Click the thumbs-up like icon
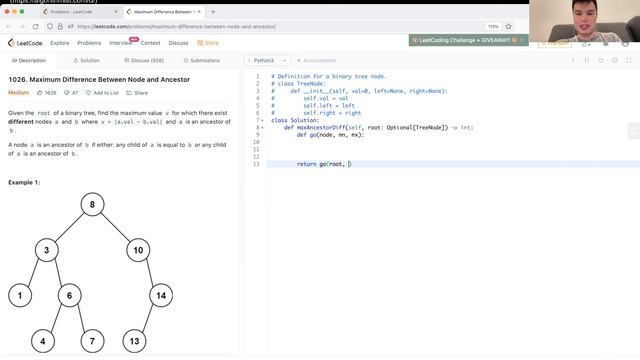640x360 pixels. click(40, 93)
